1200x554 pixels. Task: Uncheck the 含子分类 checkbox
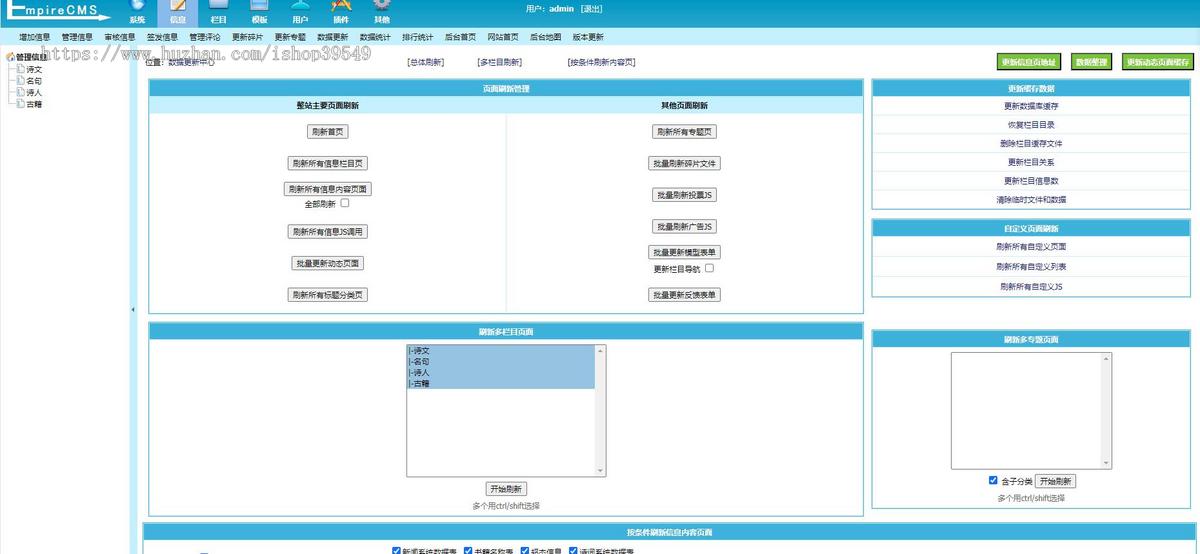pyautogui.click(x=992, y=480)
